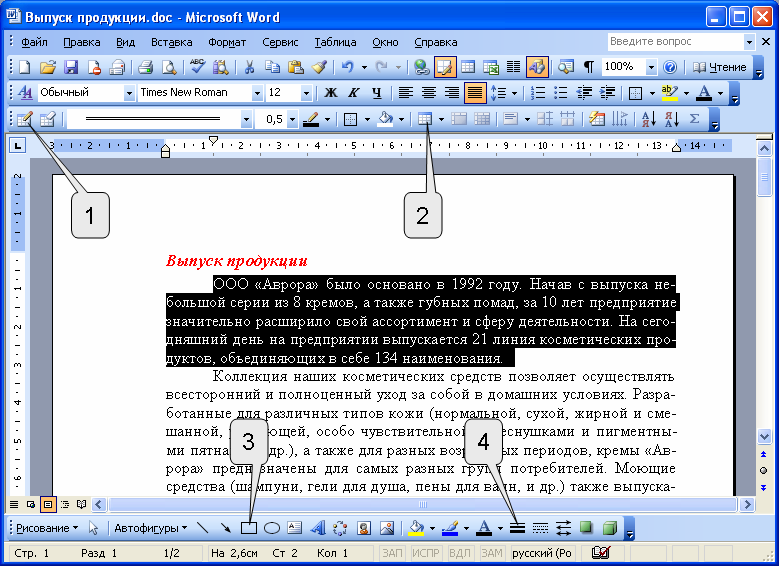
Task: Undo the last action
Action: 348,67
